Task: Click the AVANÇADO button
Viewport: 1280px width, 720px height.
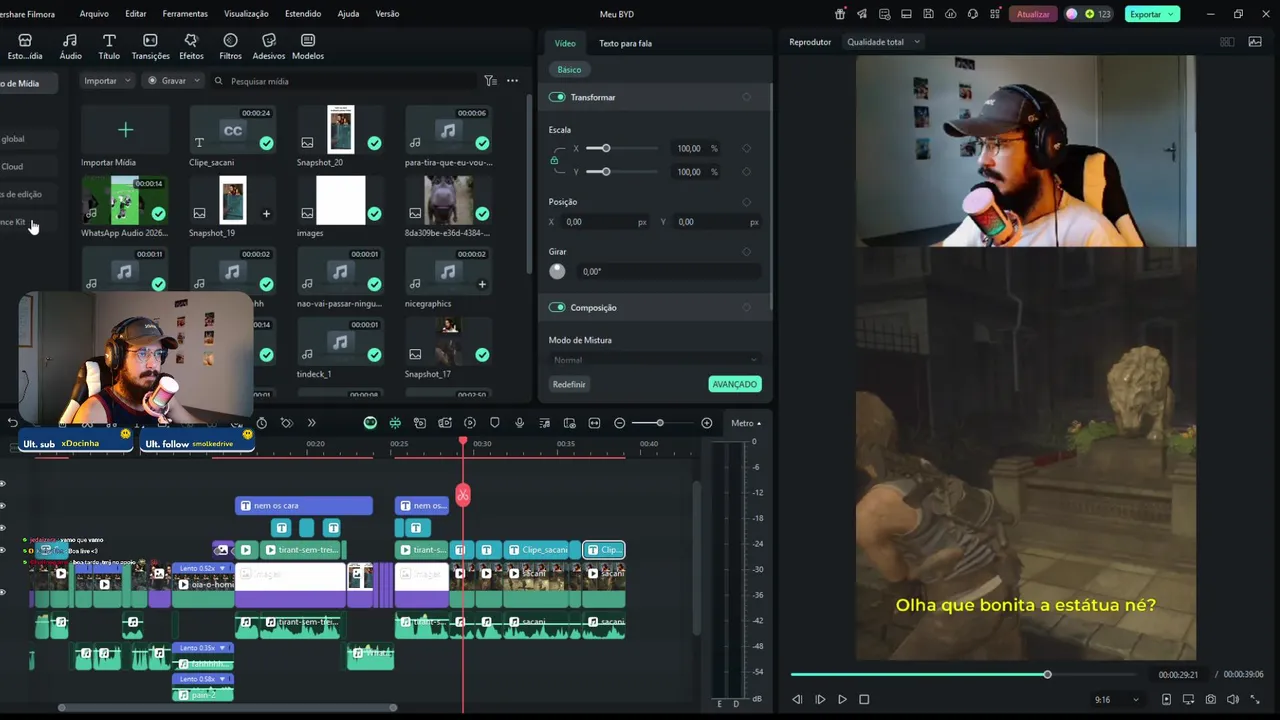Action: click(735, 384)
